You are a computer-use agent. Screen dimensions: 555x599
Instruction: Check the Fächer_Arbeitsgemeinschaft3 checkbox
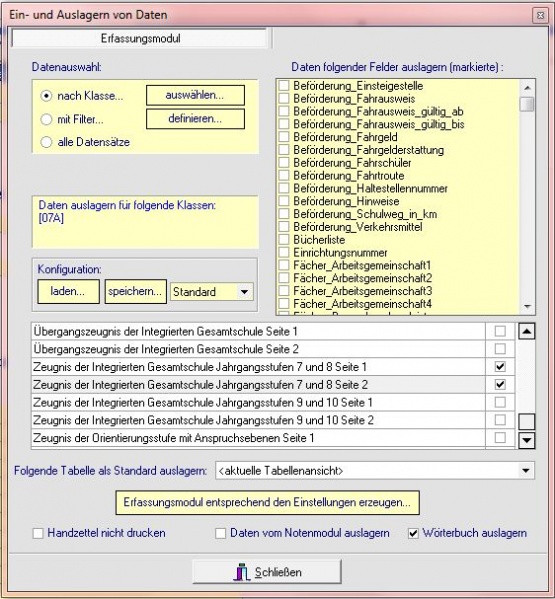pos(284,291)
